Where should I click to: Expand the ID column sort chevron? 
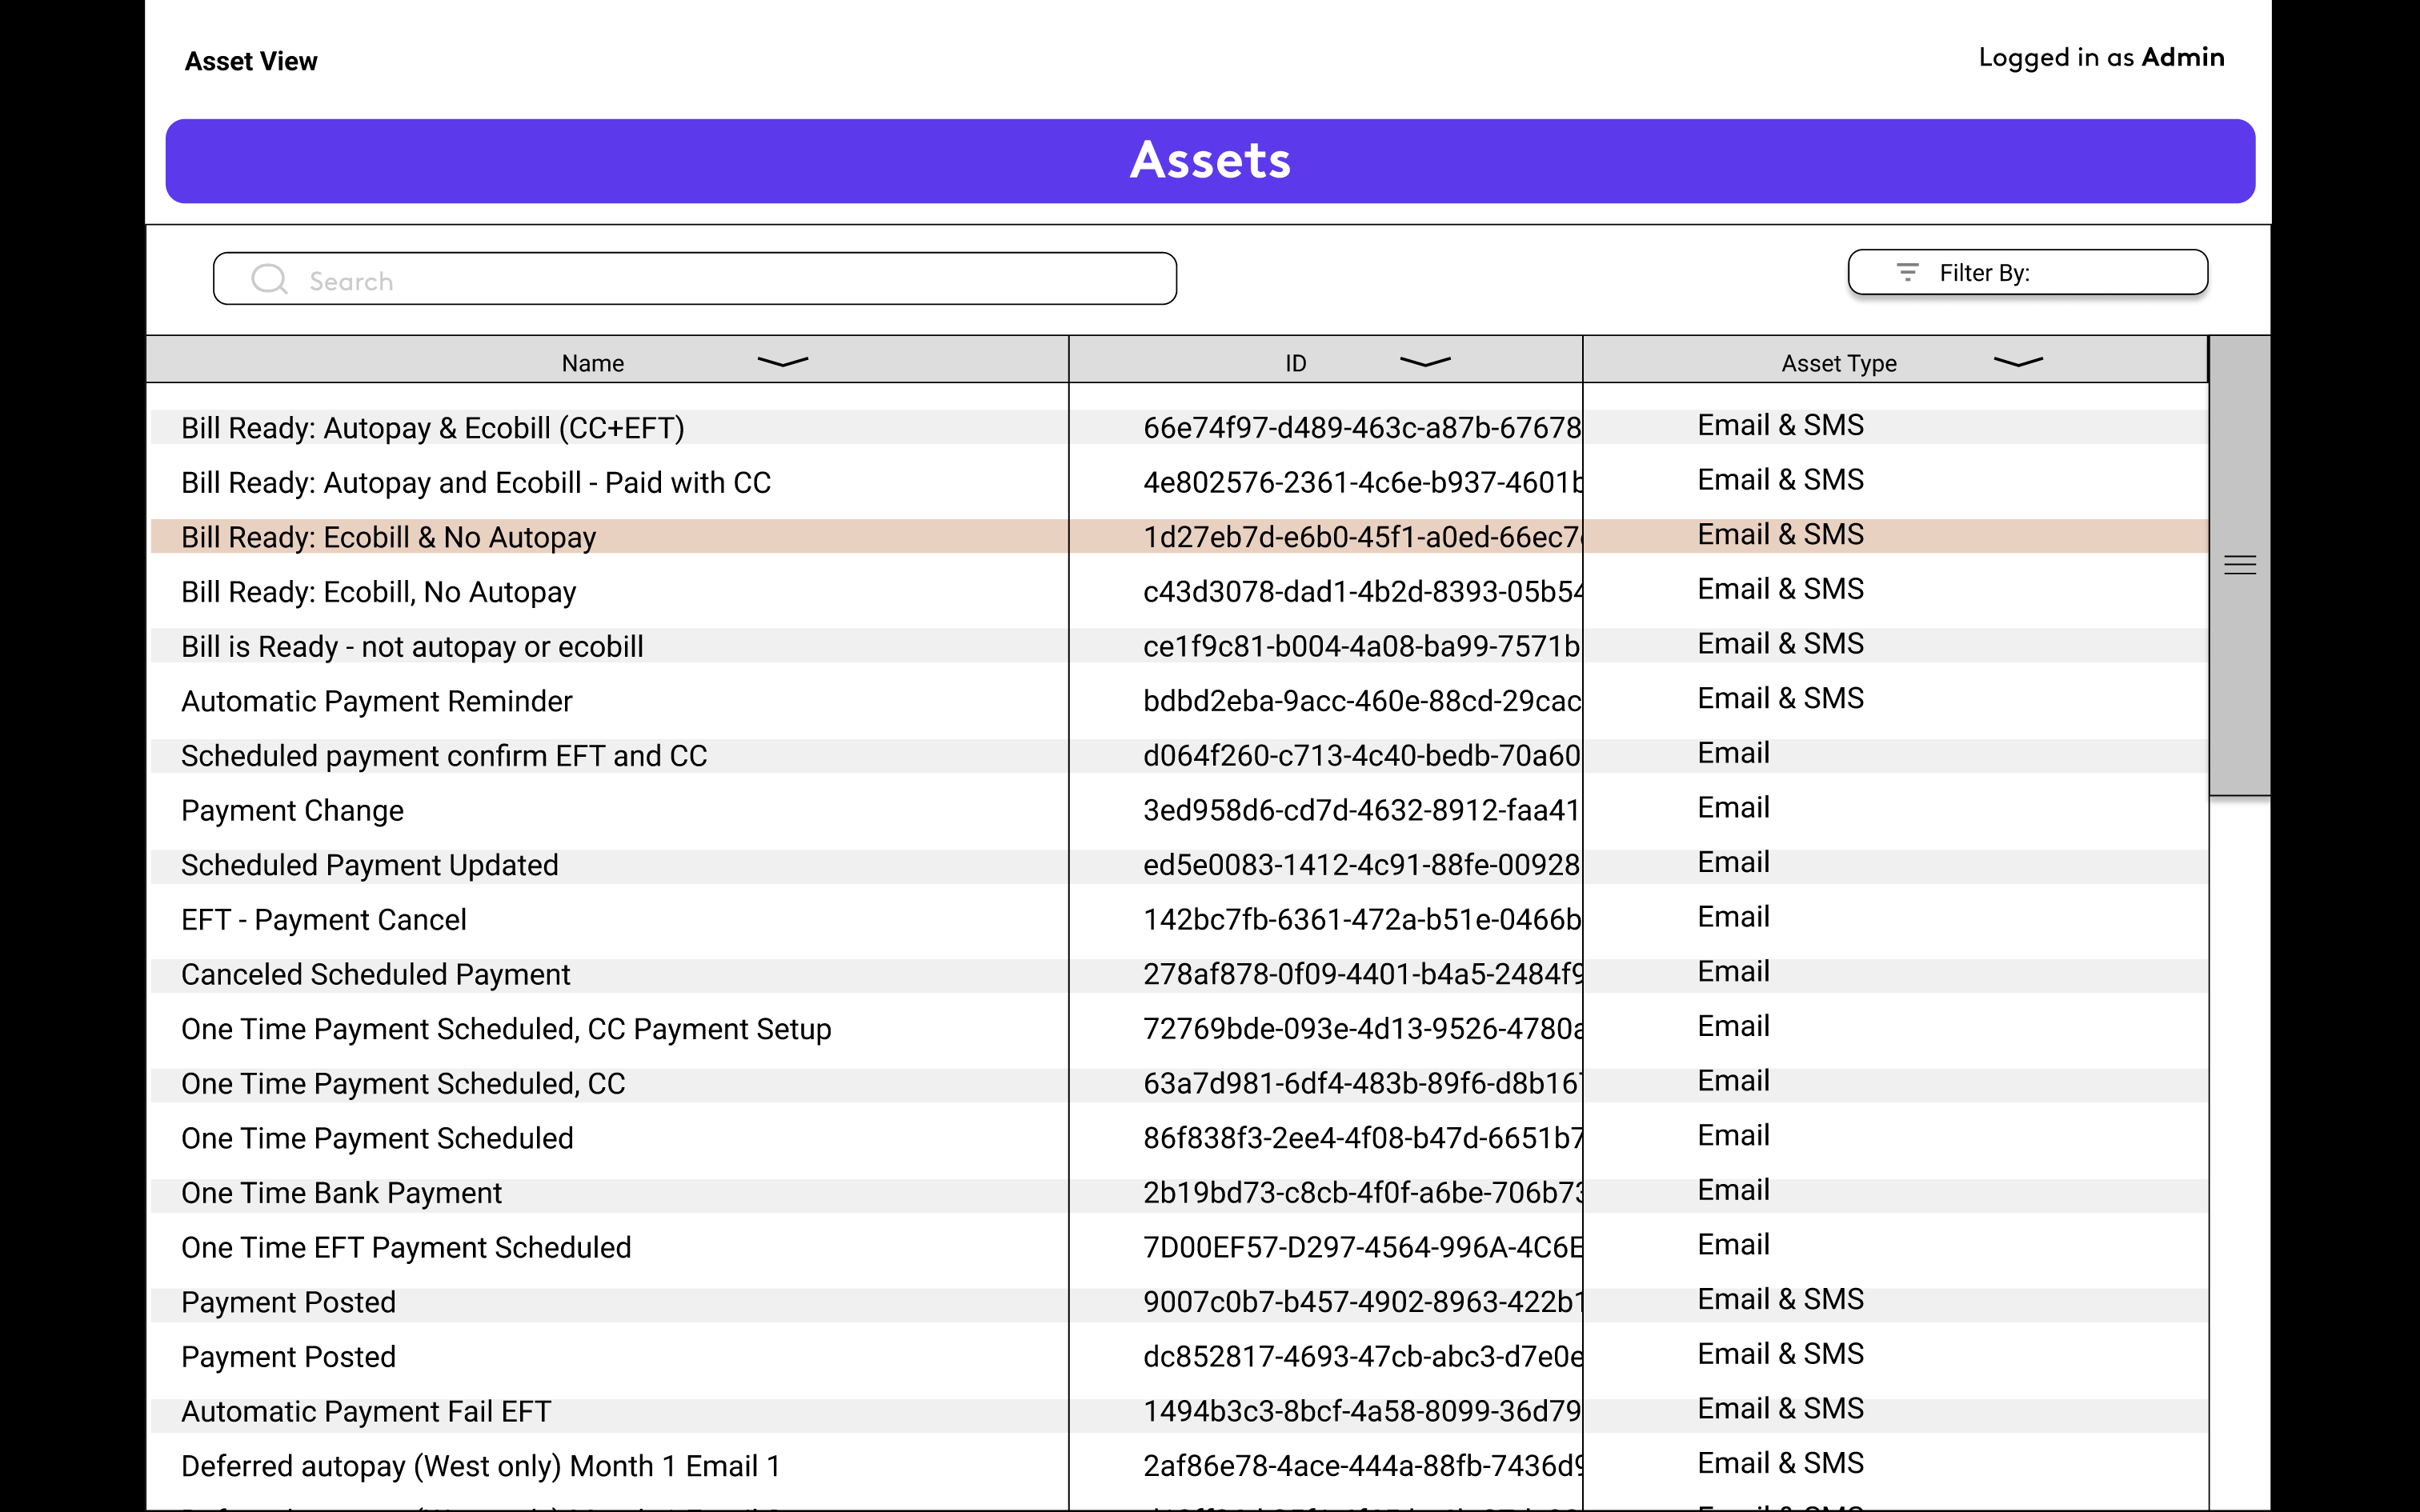click(1424, 362)
